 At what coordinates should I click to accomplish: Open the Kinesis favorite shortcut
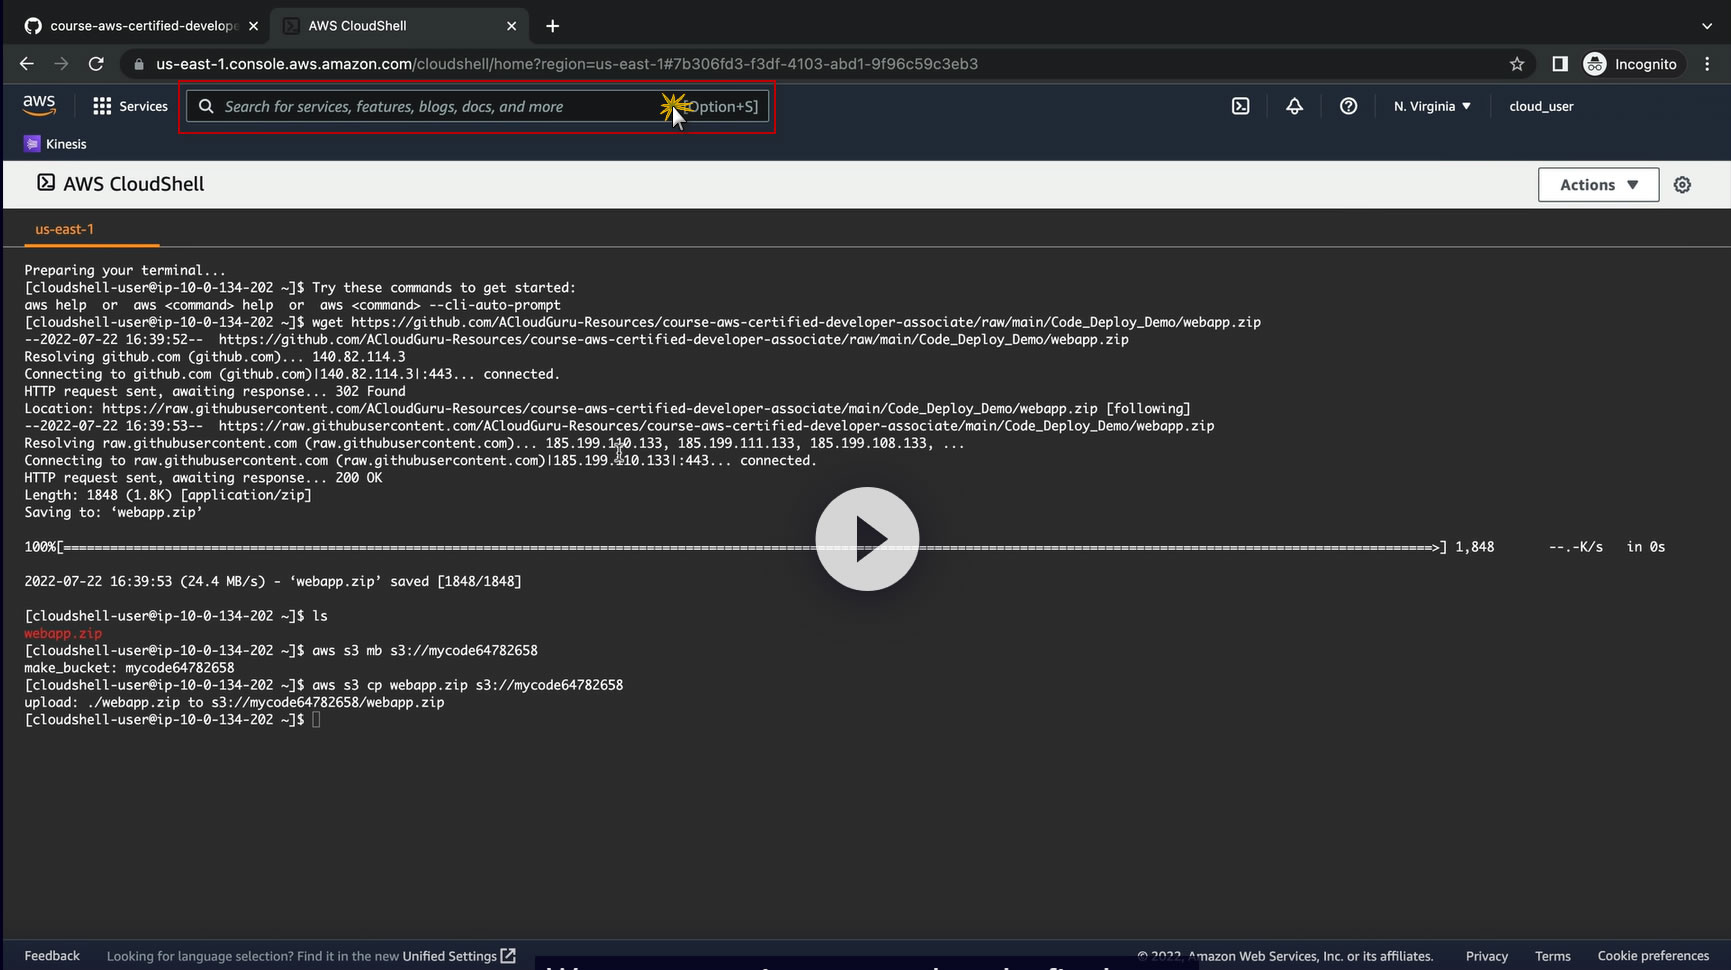(x=55, y=144)
